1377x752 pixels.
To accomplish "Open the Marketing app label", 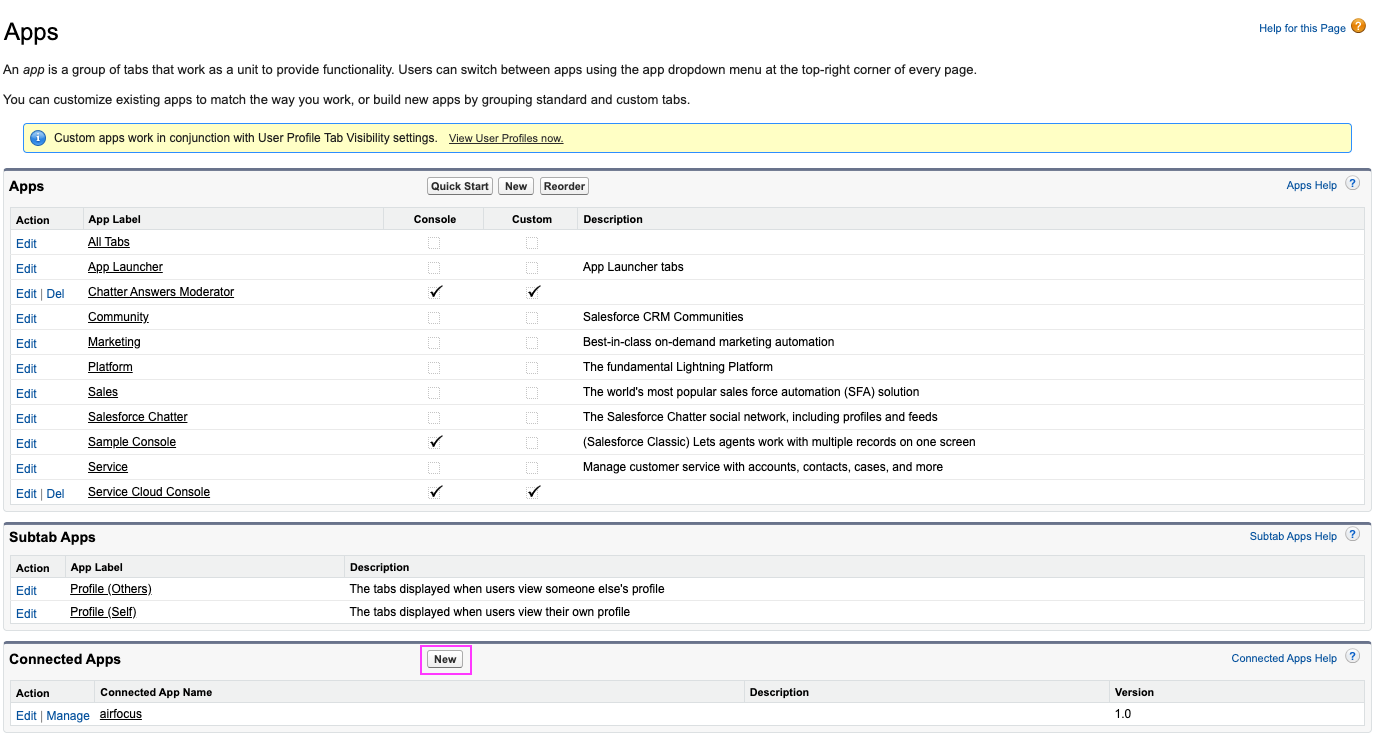I will point(114,342).
